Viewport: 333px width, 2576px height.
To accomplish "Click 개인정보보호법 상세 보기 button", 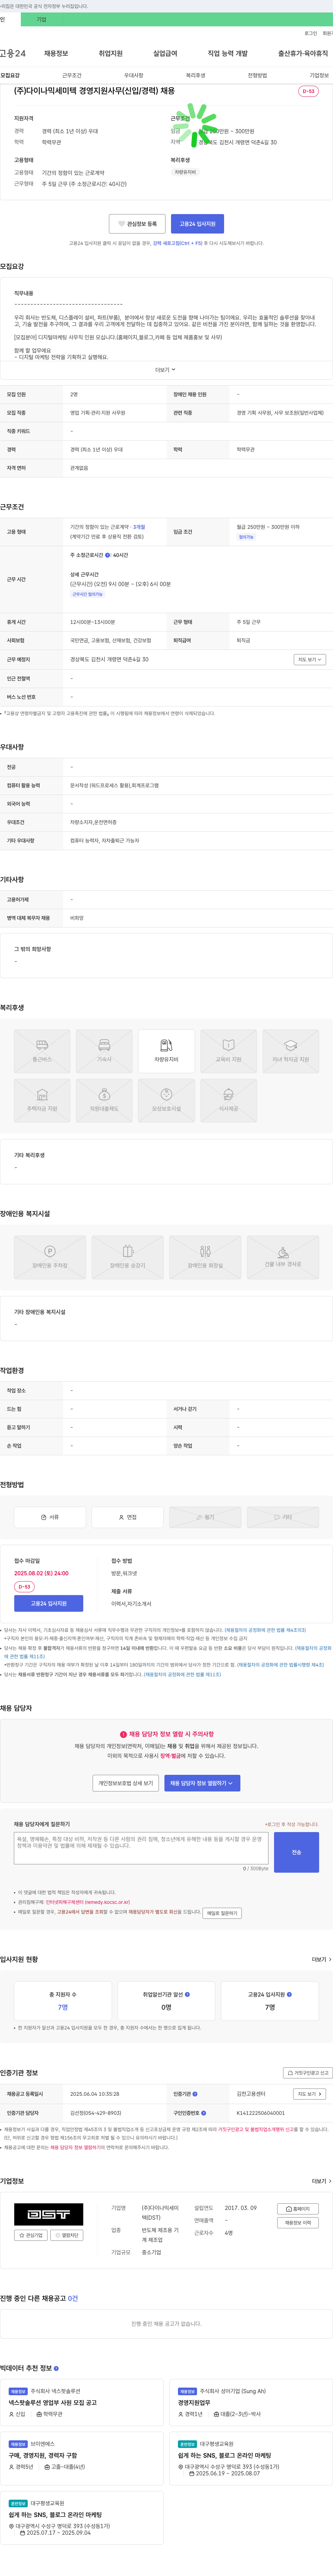I will click(126, 1783).
